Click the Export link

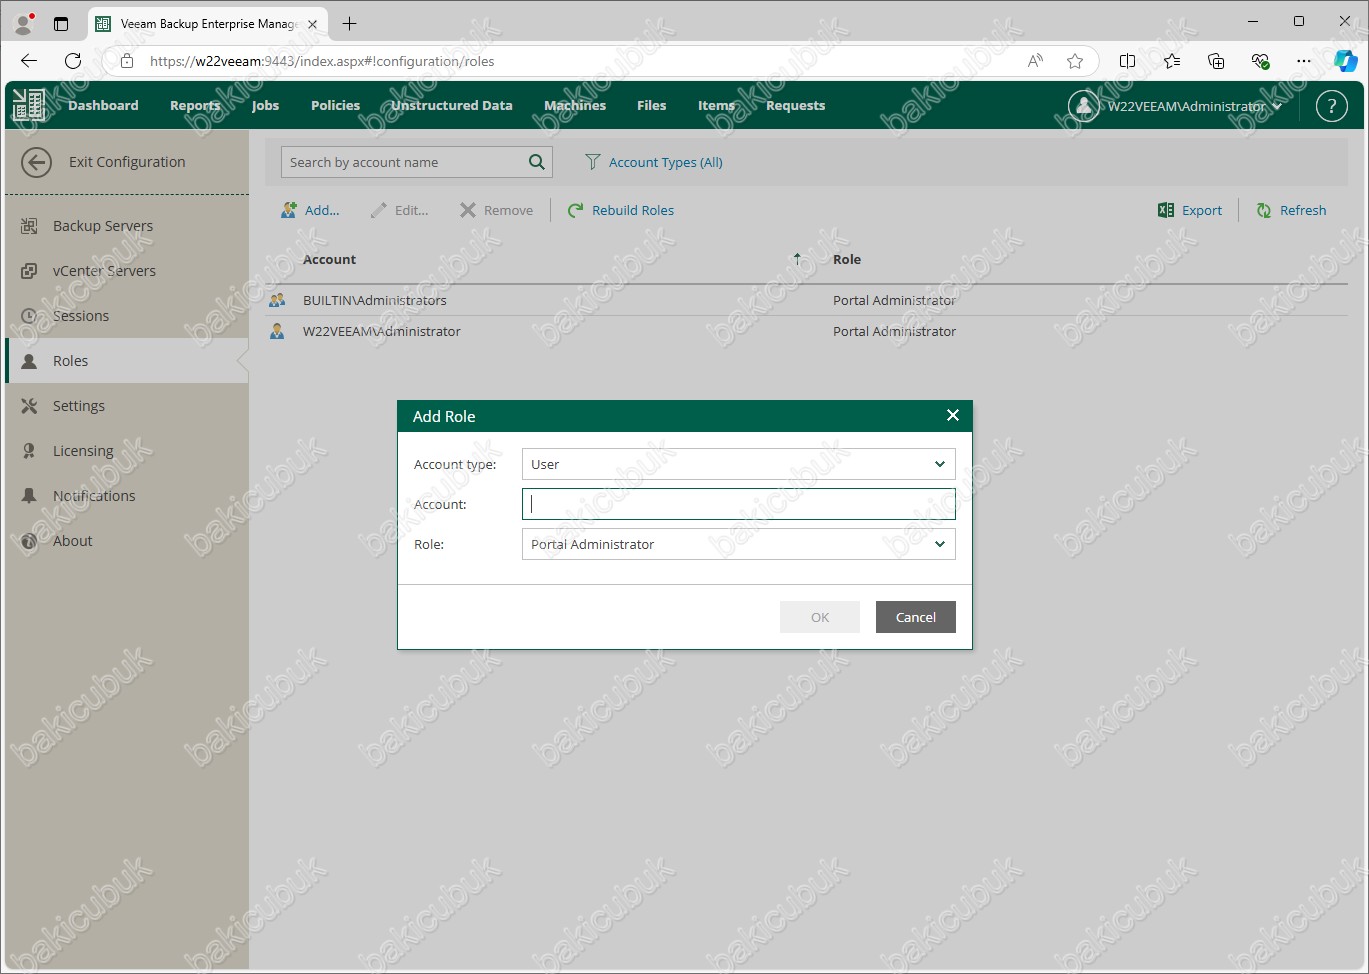click(x=1202, y=210)
